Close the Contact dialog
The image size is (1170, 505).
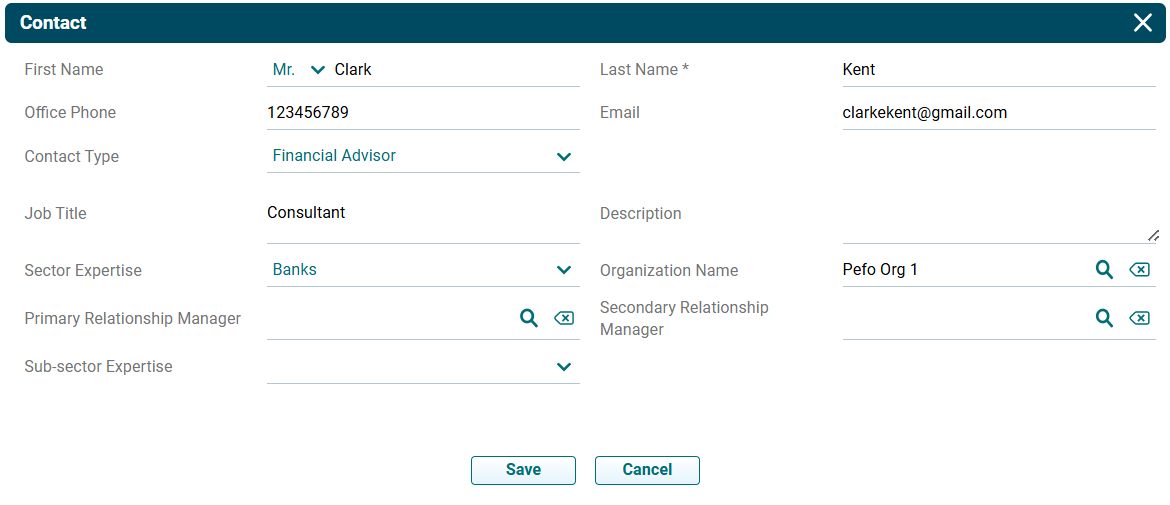(x=1142, y=23)
